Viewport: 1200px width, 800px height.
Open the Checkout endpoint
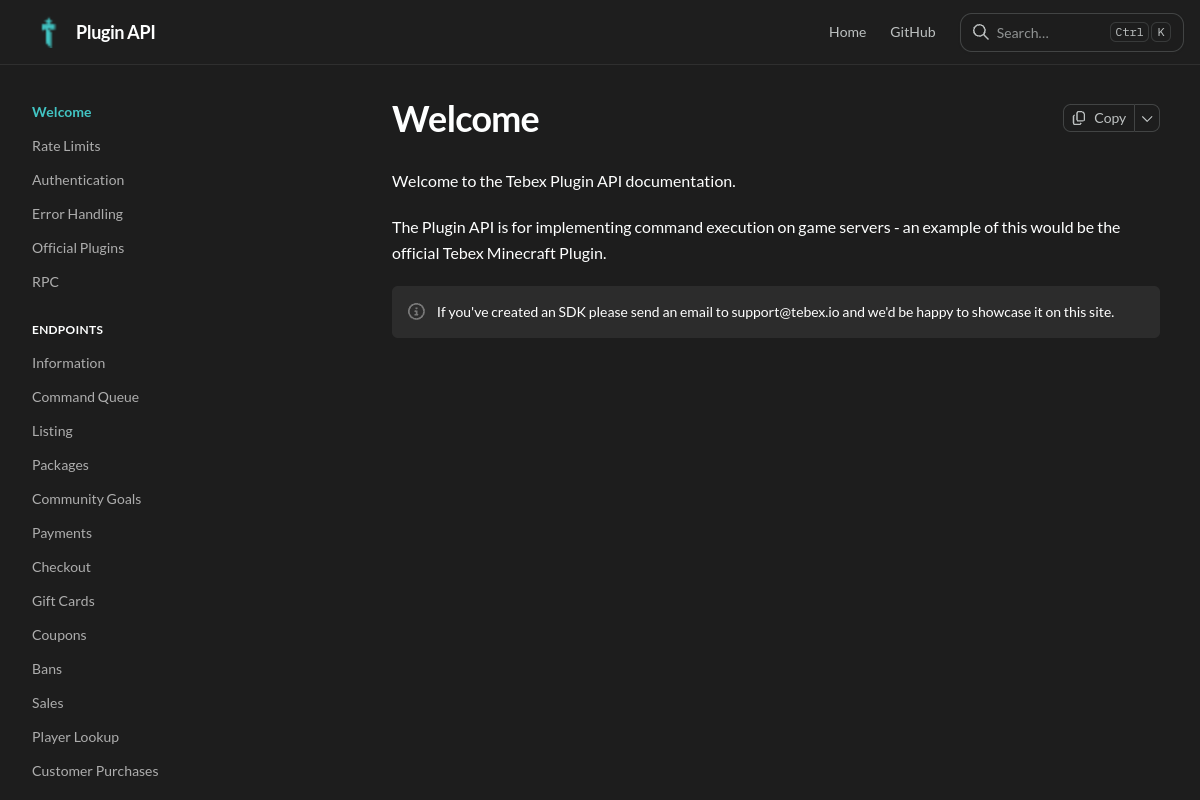tap(61, 567)
